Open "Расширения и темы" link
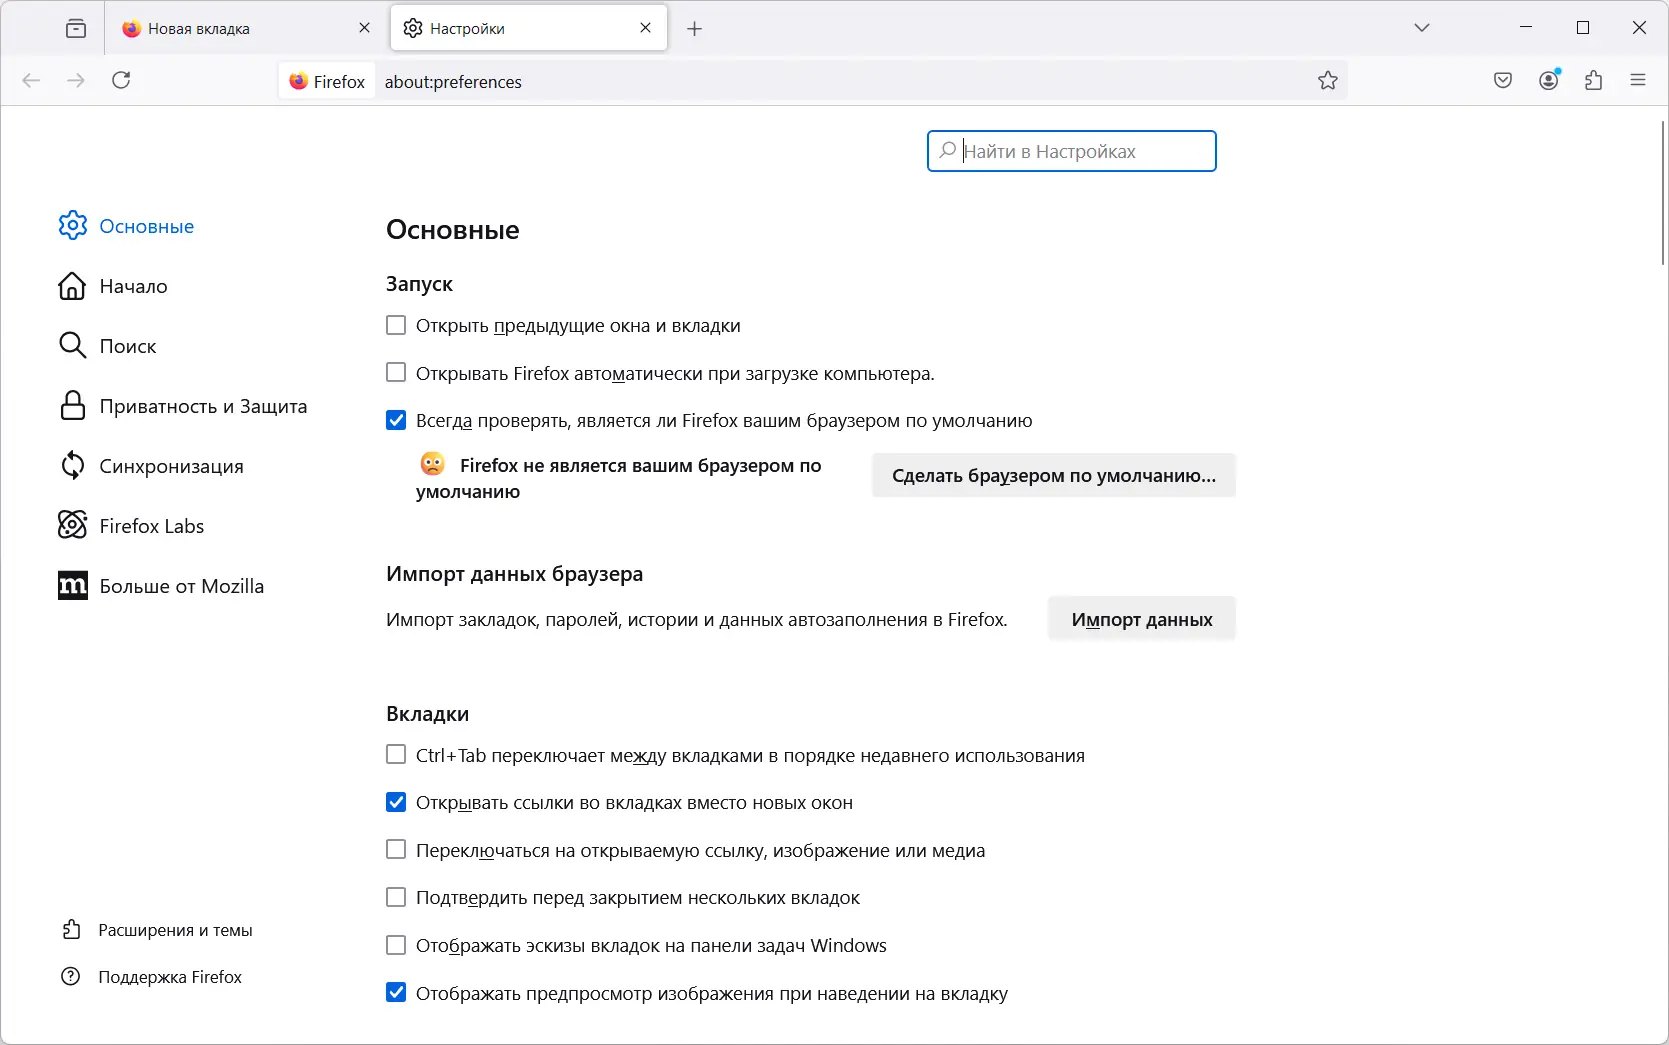 tap(175, 930)
